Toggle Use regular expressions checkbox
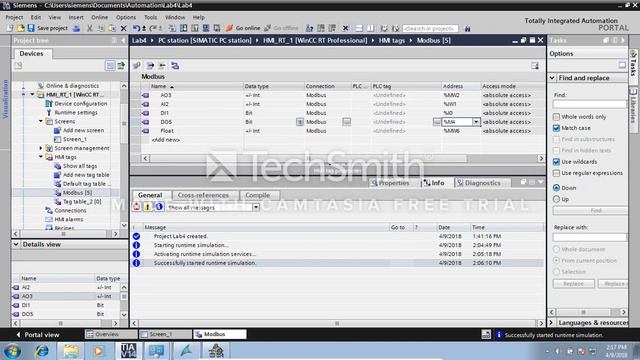This screenshot has height=360, width=640. pos(556,173)
